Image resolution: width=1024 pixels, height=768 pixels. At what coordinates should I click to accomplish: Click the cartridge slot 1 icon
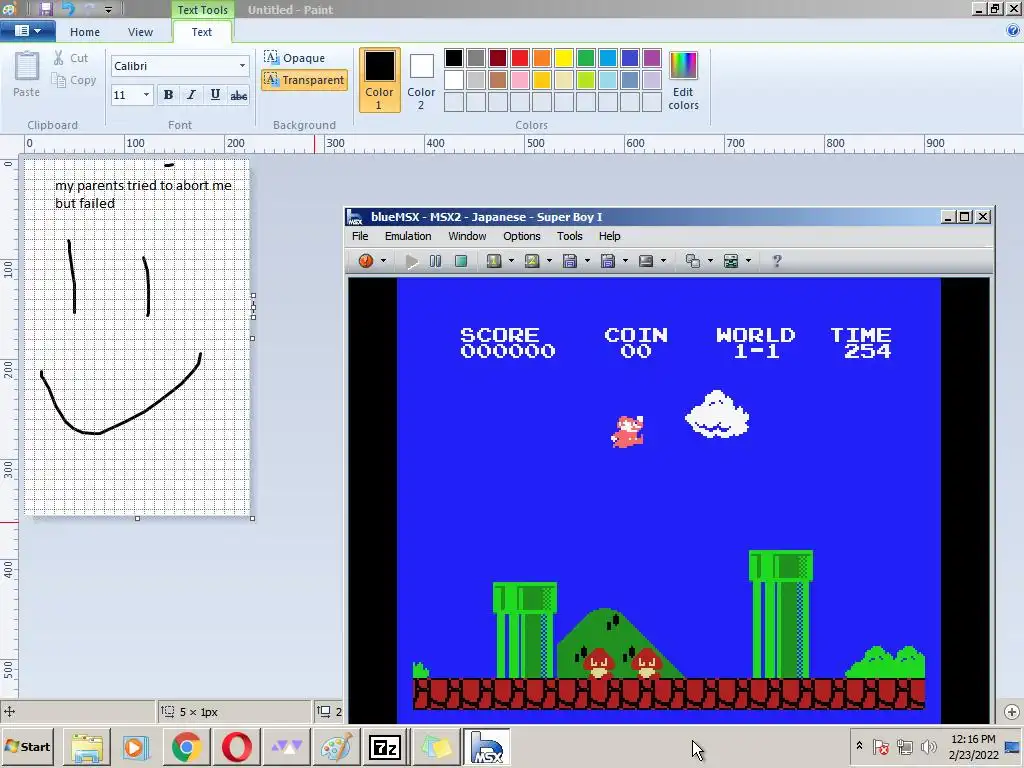tap(494, 261)
